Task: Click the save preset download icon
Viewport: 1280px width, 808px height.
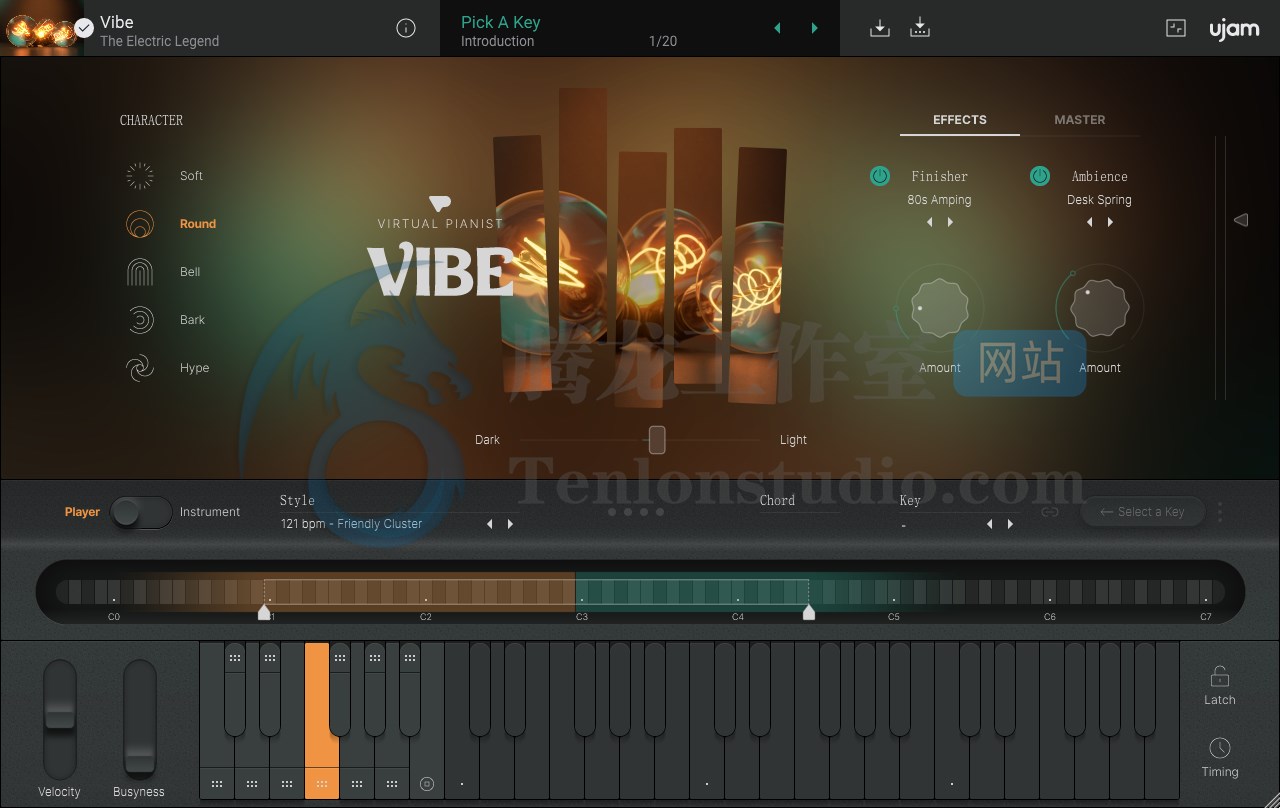Action: click(x=880, y=28)
